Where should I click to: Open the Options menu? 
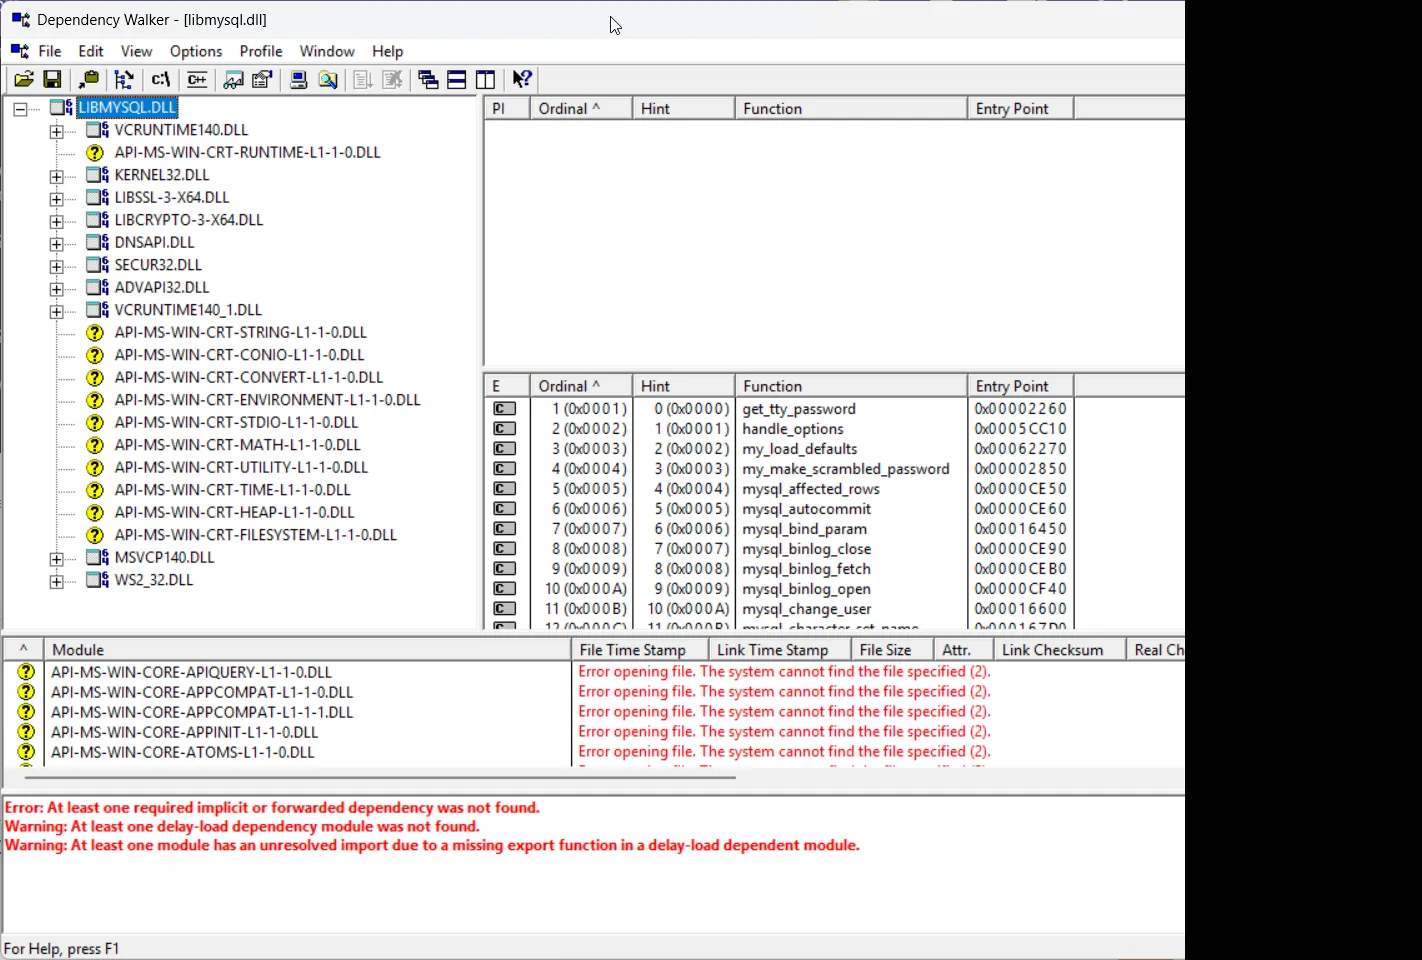pos(196,51)
